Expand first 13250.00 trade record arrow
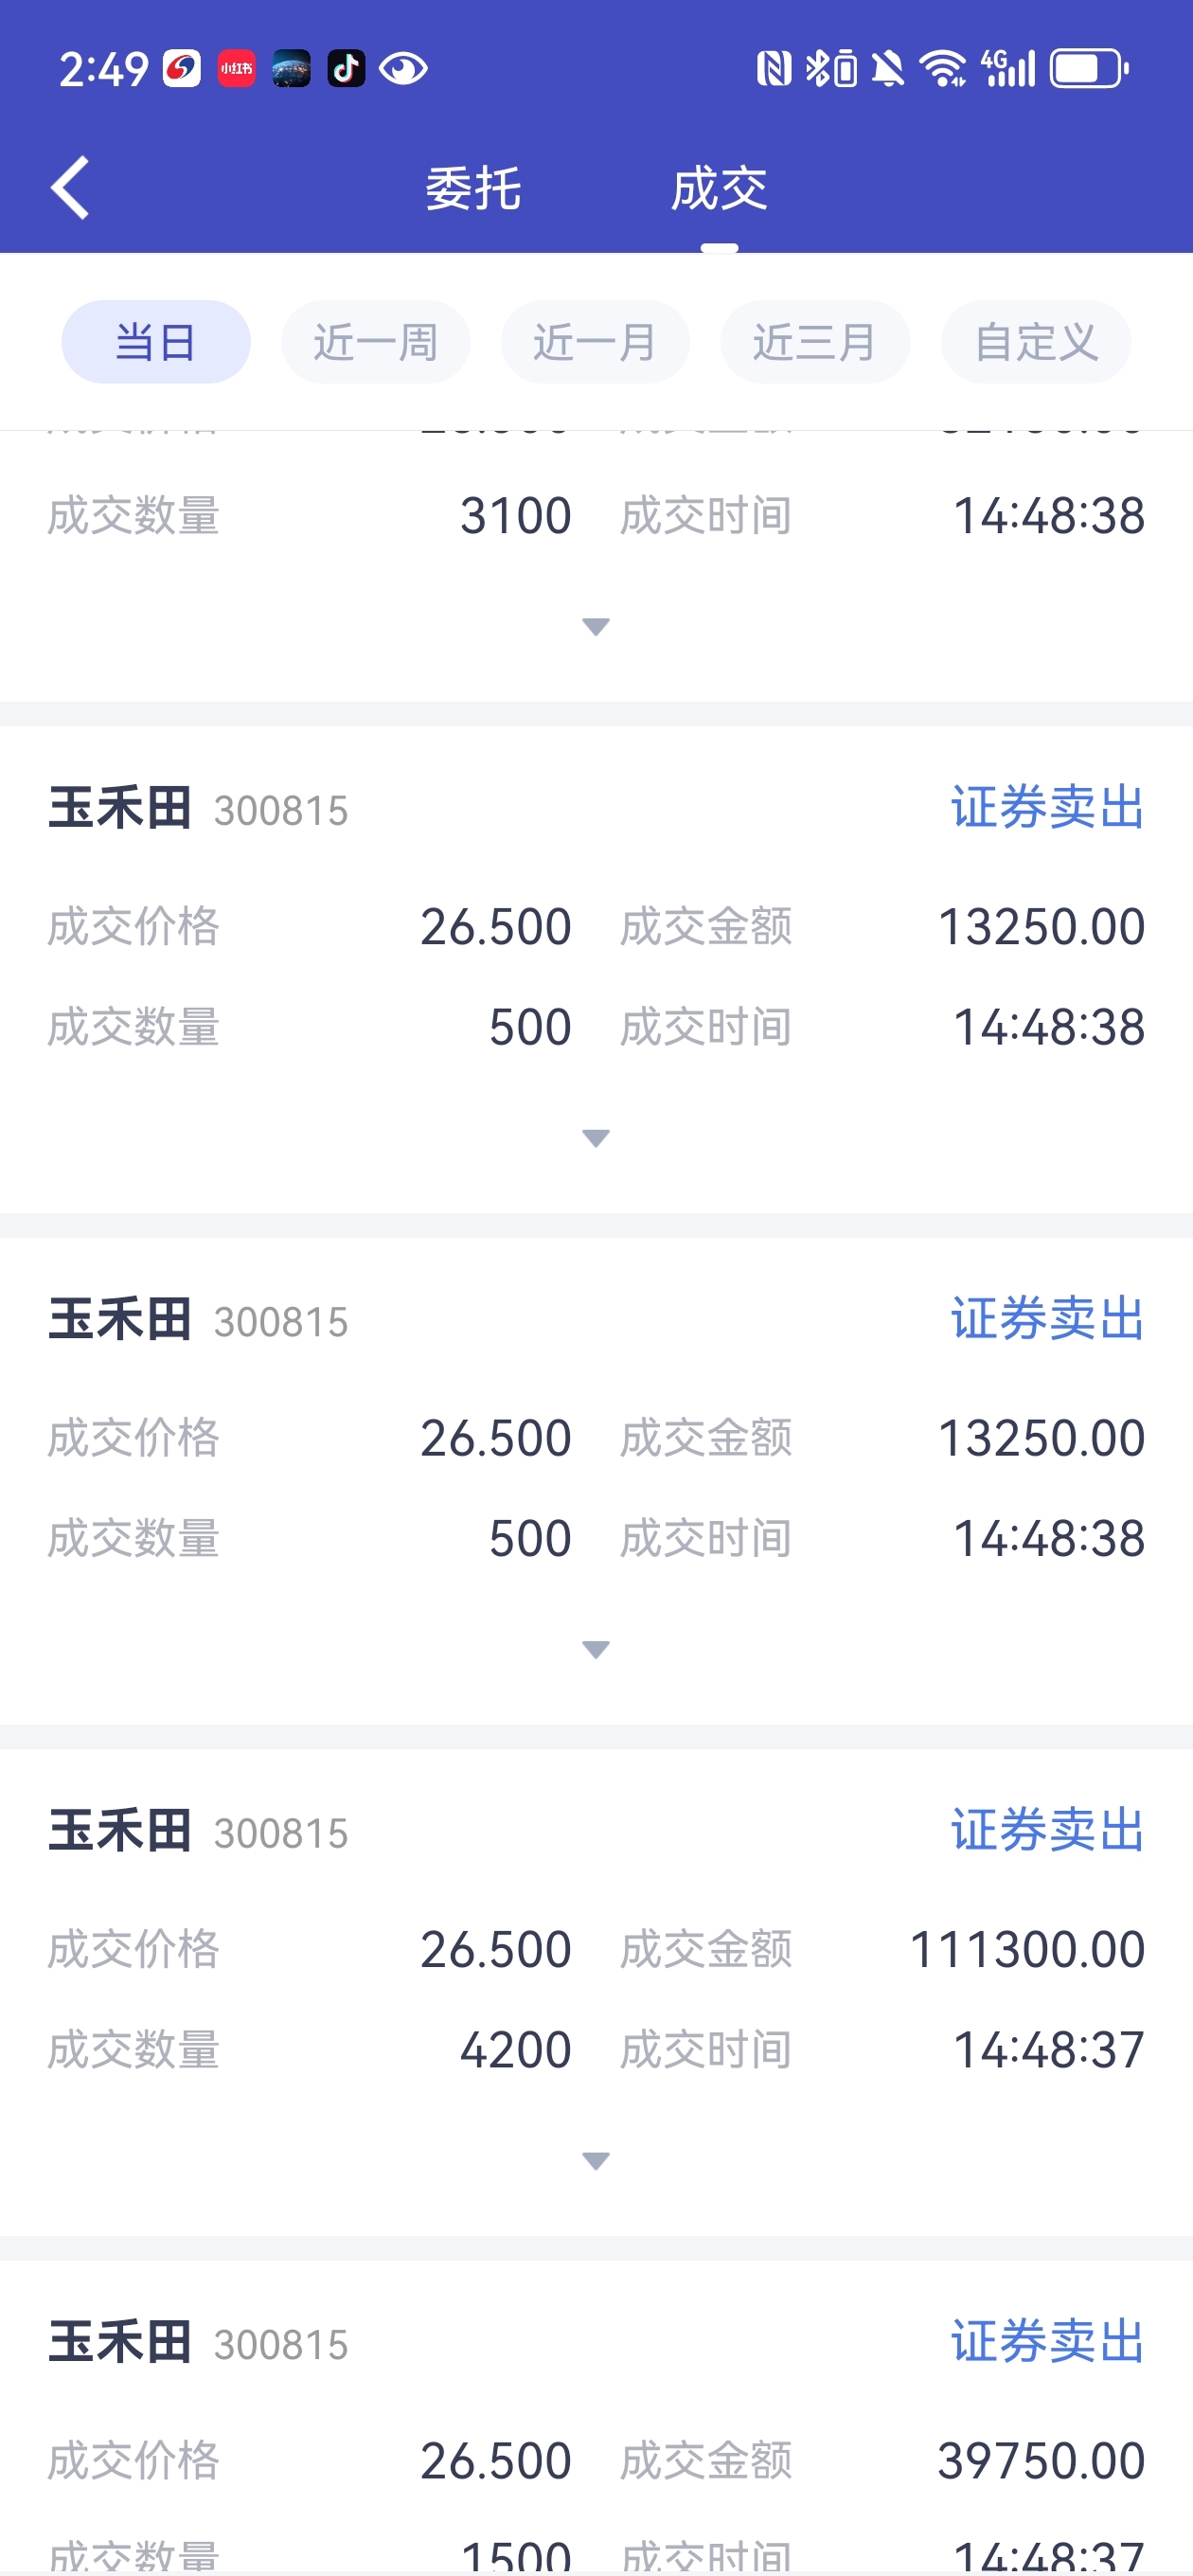The width and height of the screenshot is (1193, 2576). pos(596,1138)
